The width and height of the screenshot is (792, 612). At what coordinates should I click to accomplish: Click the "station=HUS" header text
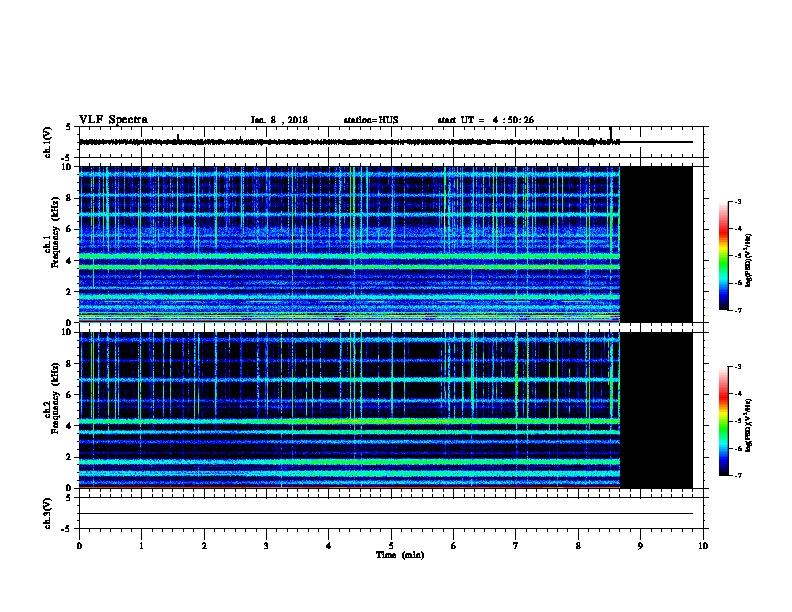tap(371, 120)
